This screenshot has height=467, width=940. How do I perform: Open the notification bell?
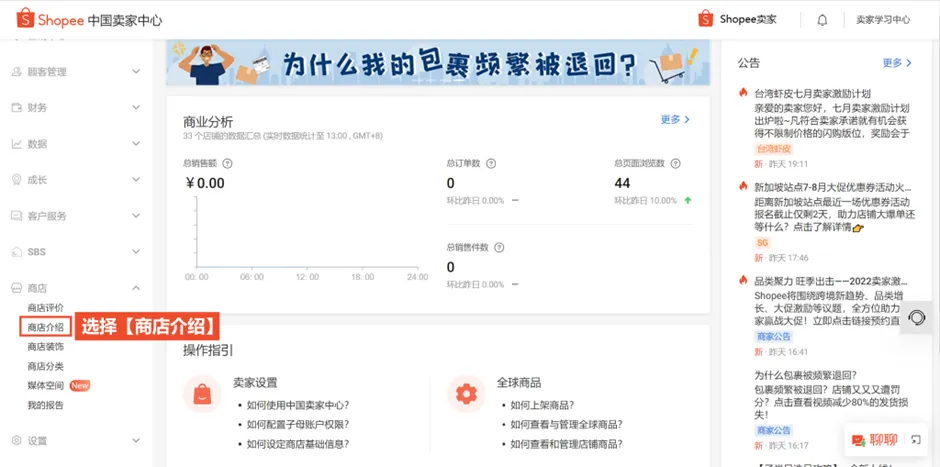pyautogui.click(x=822, y=20)
